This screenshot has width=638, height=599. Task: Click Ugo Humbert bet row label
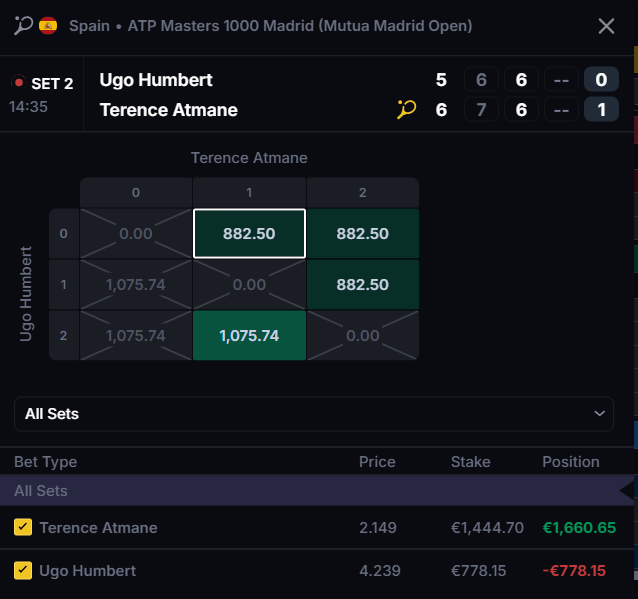(87, 571)
